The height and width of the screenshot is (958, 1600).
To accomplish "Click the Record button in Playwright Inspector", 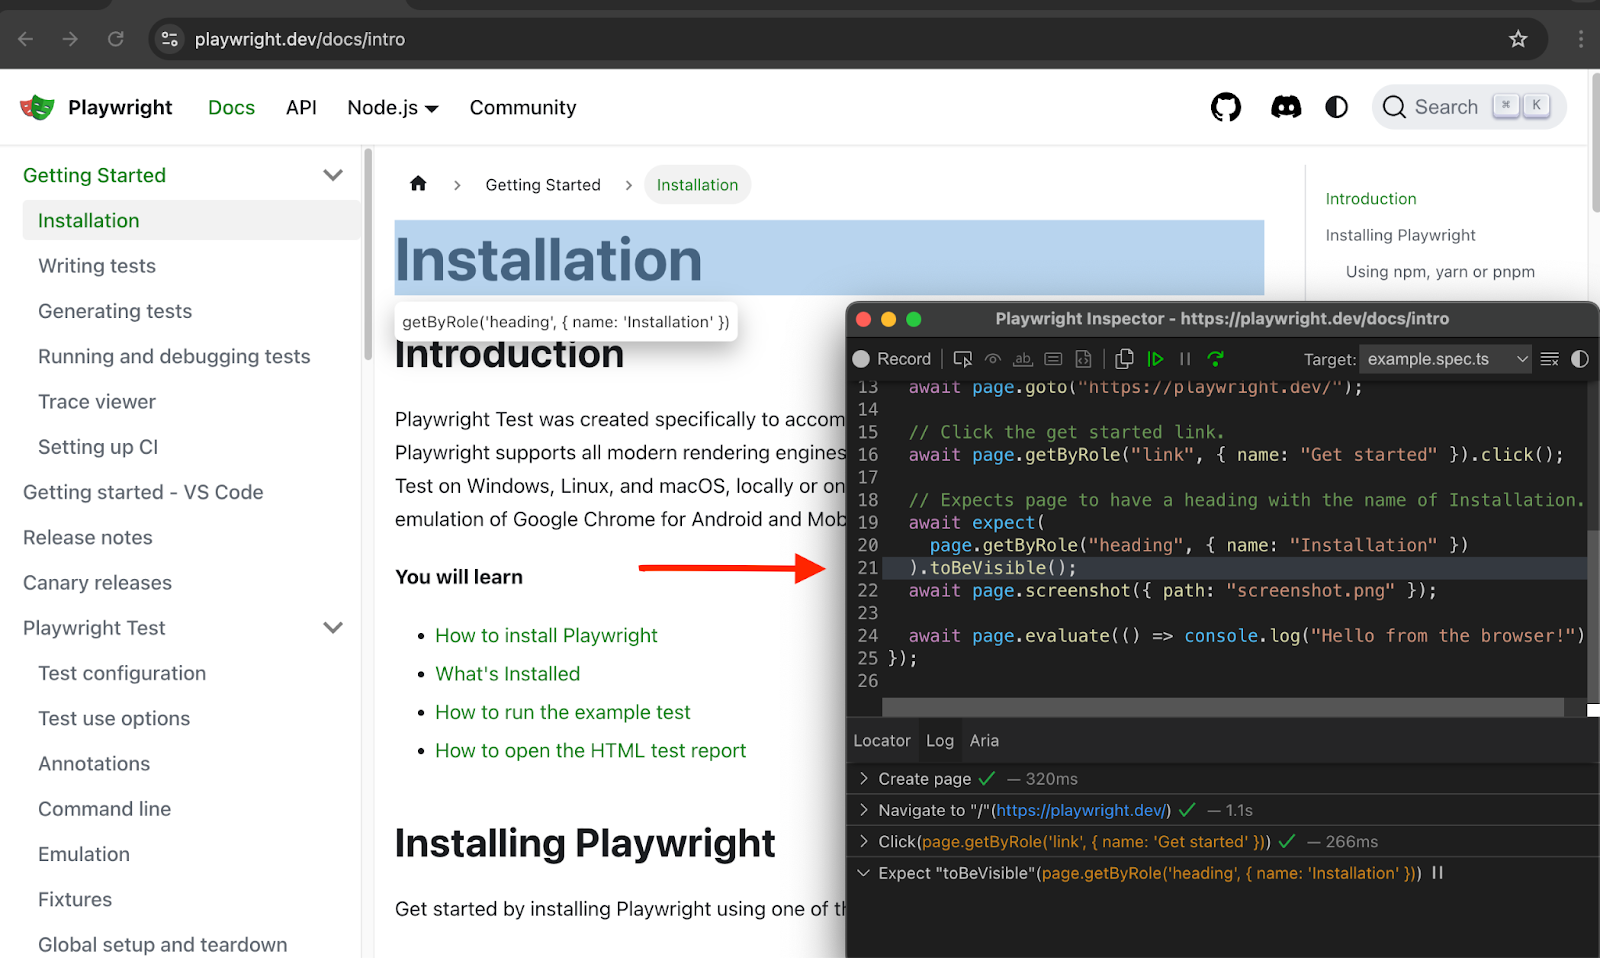I will click(891, 359).
